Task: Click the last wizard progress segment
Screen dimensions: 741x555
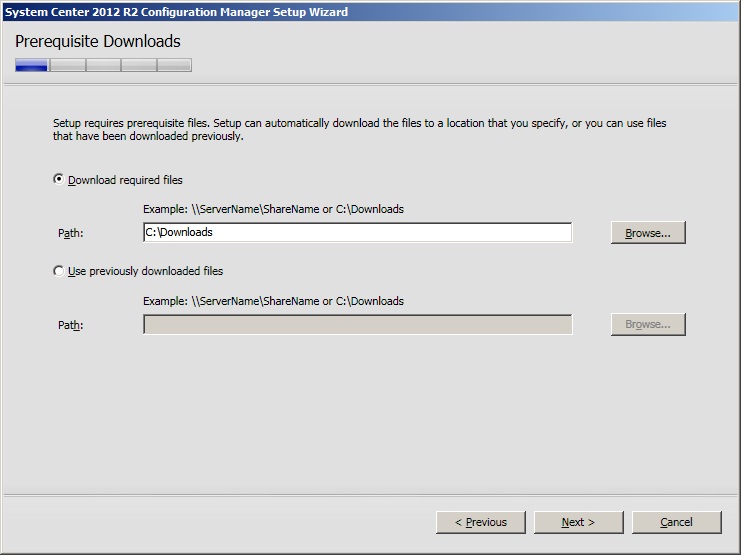Action: click(174, 66)
